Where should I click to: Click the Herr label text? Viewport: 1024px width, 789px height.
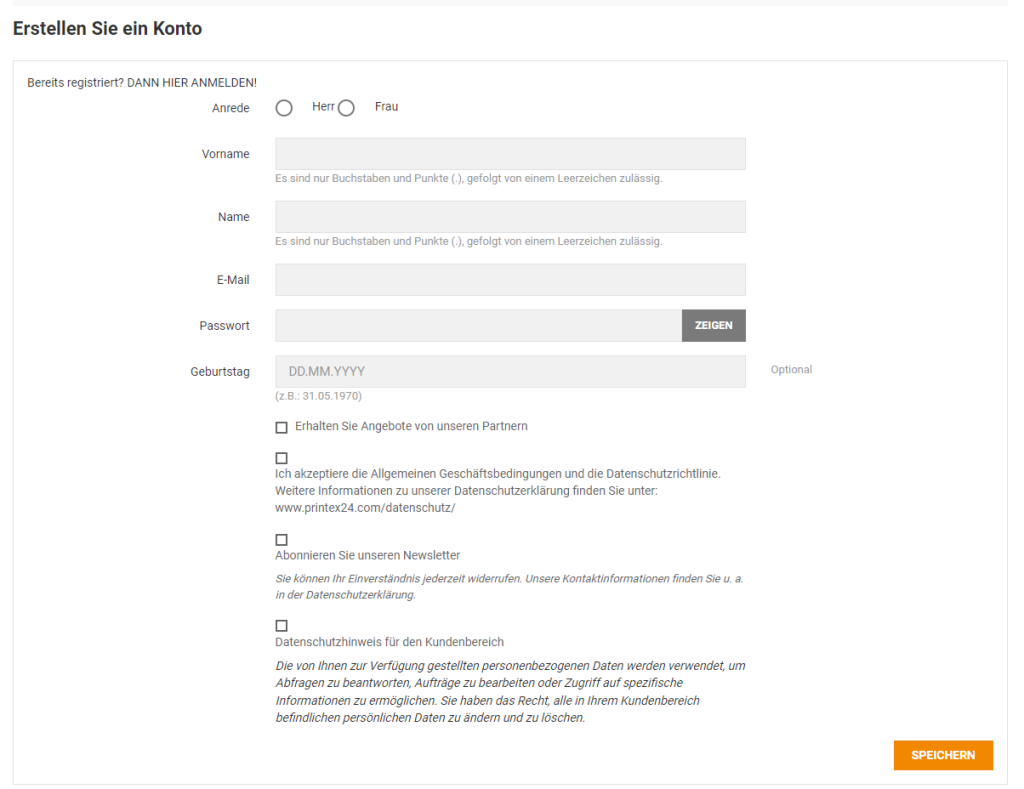(x=323, y=106)
